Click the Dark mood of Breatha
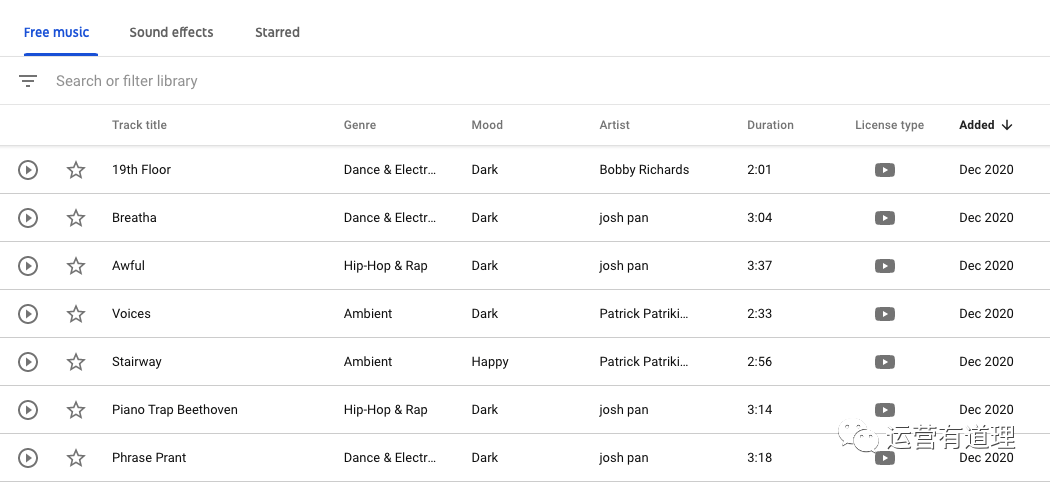Screen dimensions: 1050x484 point(485,218)
